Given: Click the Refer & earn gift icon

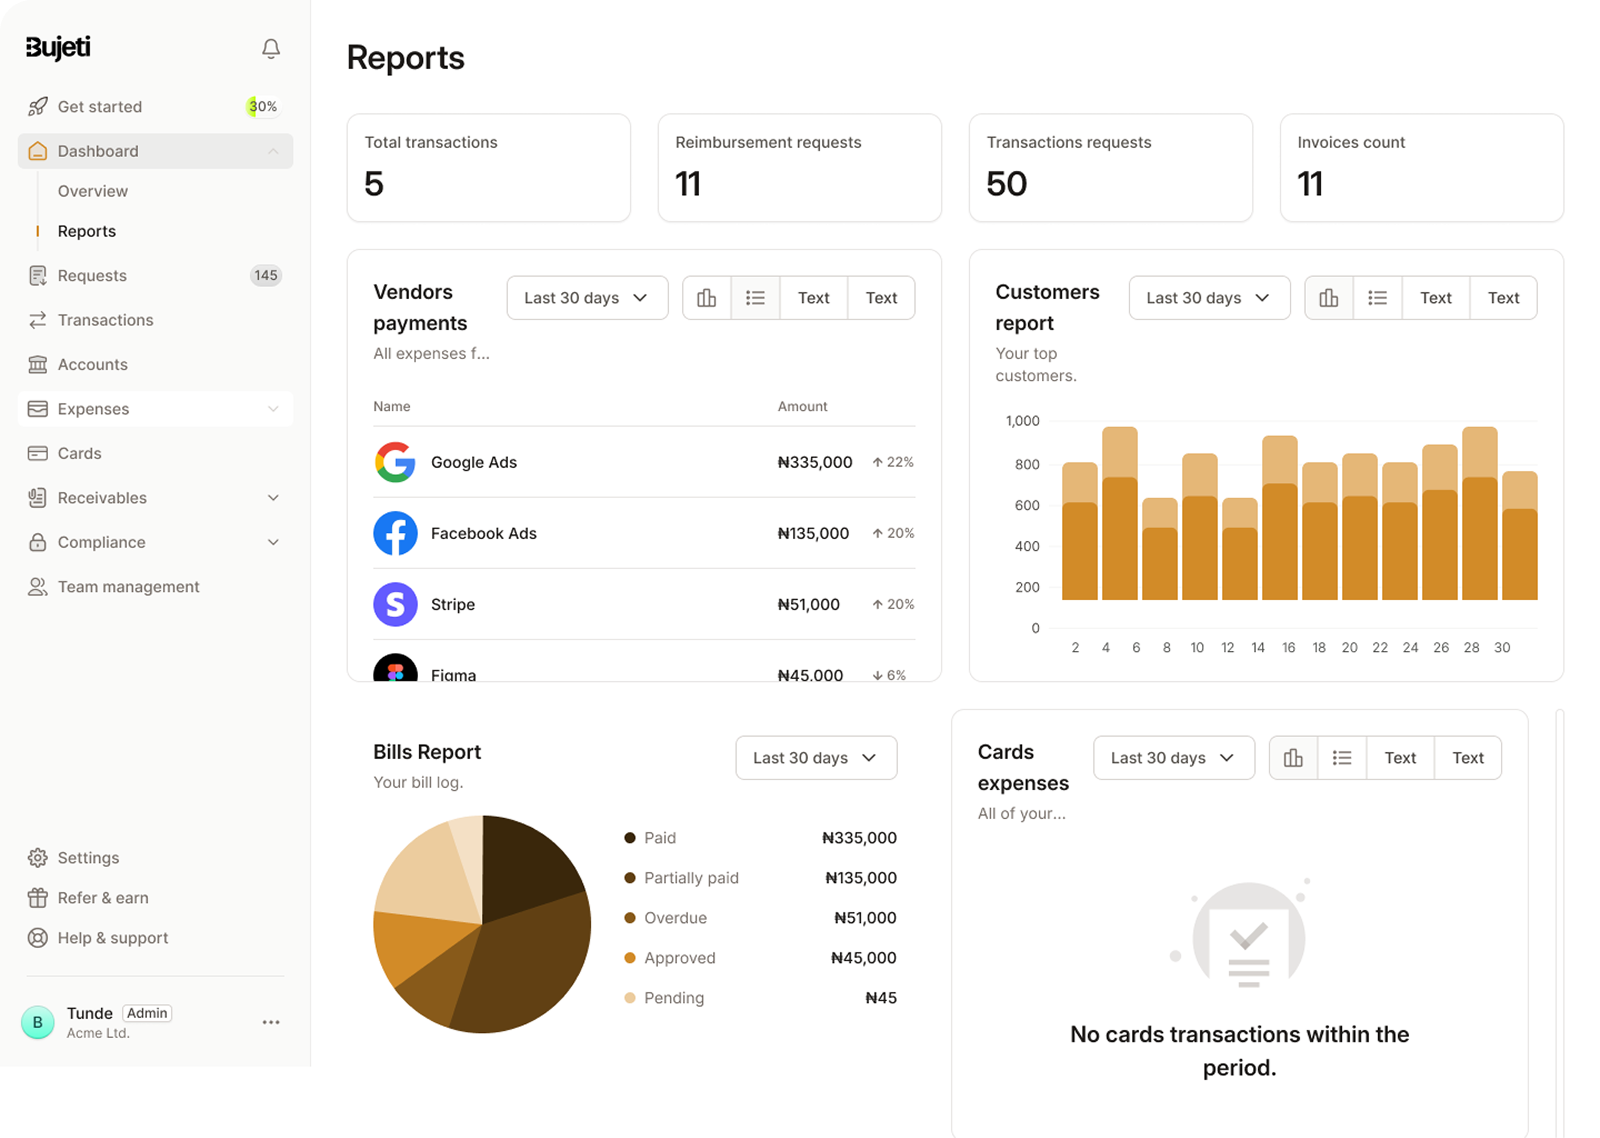Looking at the screenshot, I should (38, 898).
